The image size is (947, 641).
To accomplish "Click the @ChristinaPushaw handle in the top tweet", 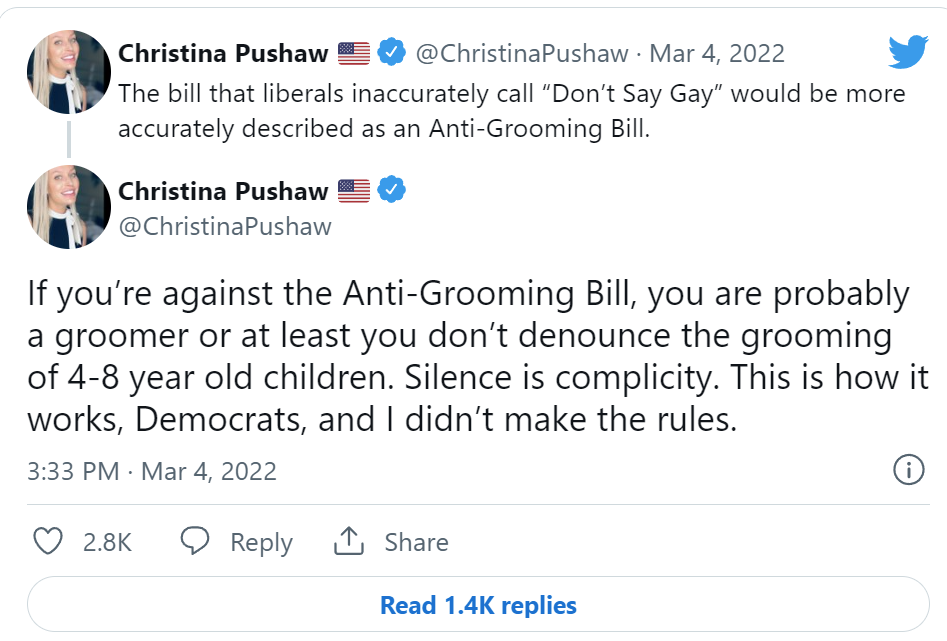I will click(x=521, y=53).
